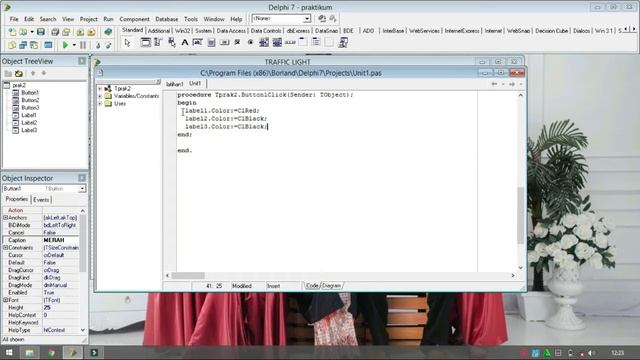Image resolution: width=640 pixels, height=360 pixels.
Task: Click the code editor horizontal scrollbar thumb
Action: (x=188, y=276)
